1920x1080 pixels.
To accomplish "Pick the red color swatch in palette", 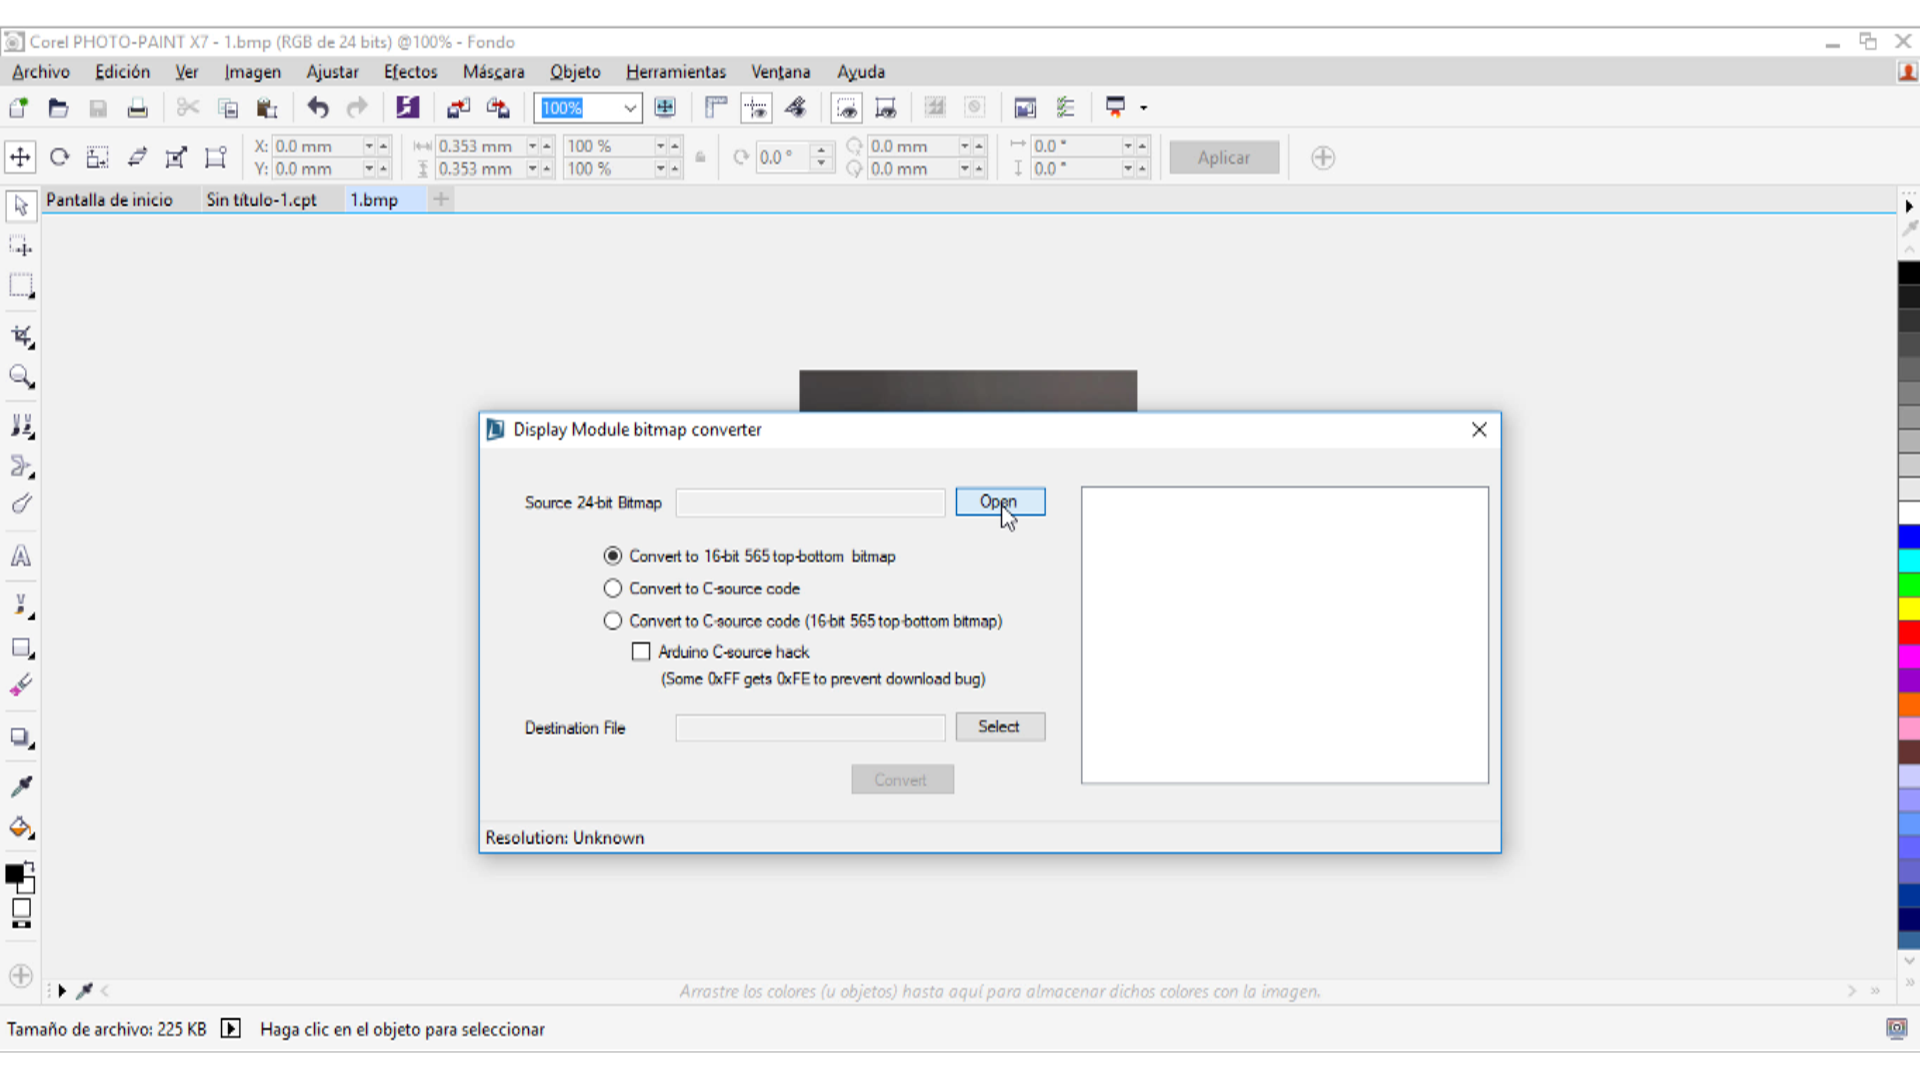I will coord(1908,633).
